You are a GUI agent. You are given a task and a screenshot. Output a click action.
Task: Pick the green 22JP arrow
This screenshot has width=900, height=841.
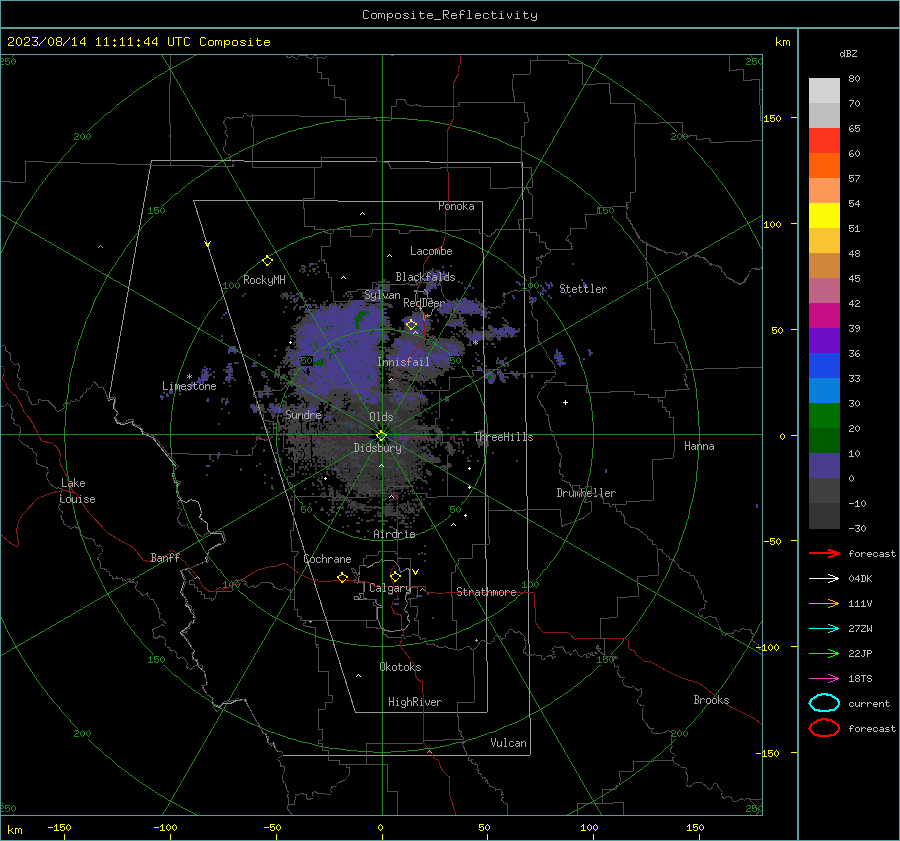tap(824, 653)
